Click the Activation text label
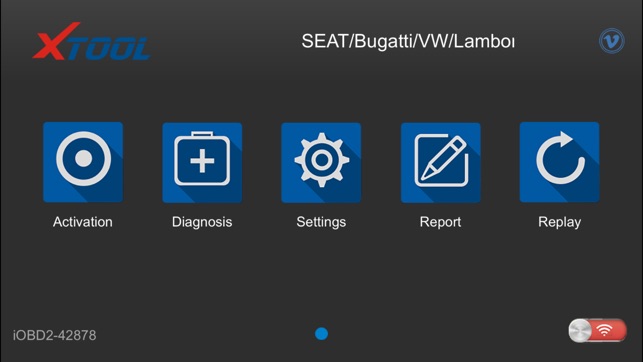Image resolution: width=643 pixels, height=362 pixels. (x=82, y=222)
